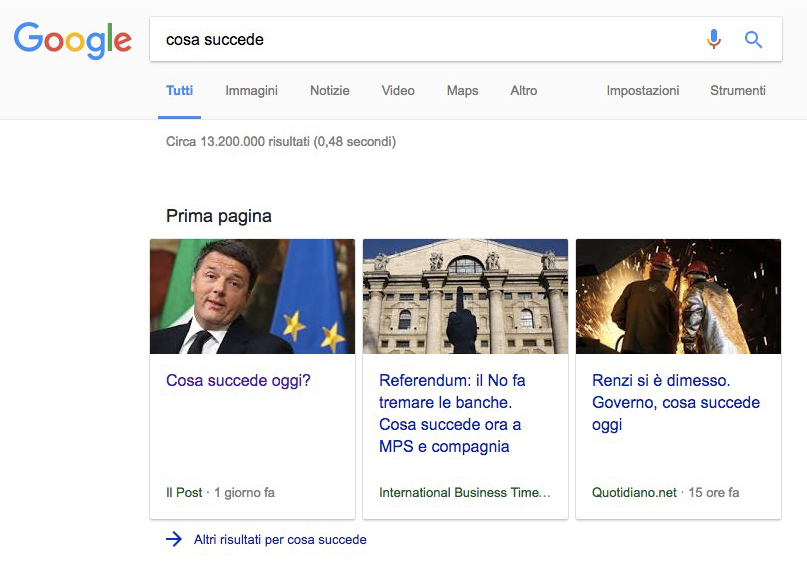Click the Google logo
Image resolution: width=807 pixels, height=569 pixels.
click(x=72, y=40)
